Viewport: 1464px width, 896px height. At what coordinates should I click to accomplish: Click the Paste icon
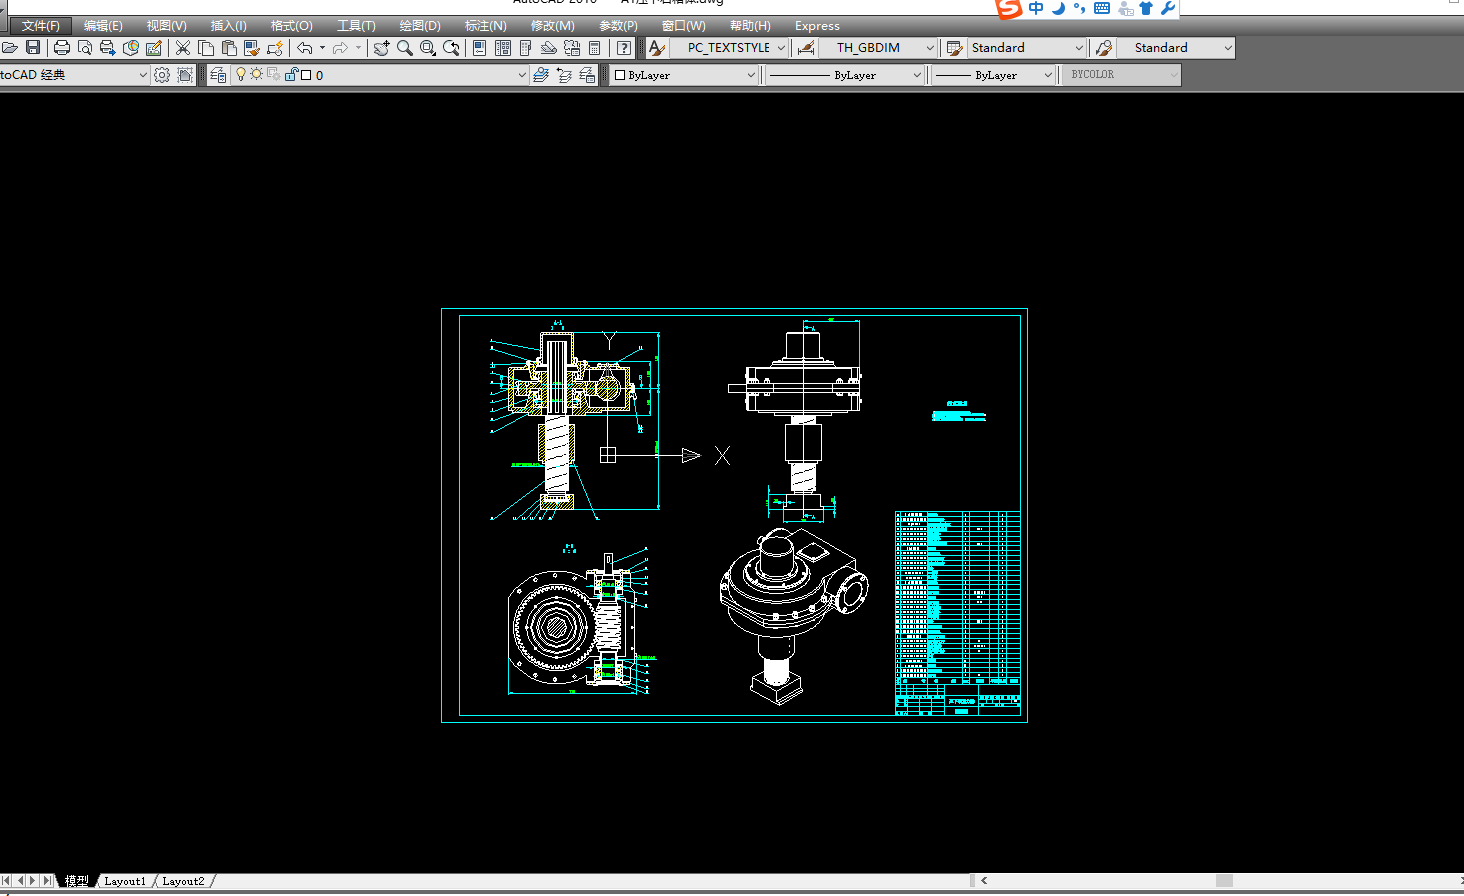tap(229, 48)
